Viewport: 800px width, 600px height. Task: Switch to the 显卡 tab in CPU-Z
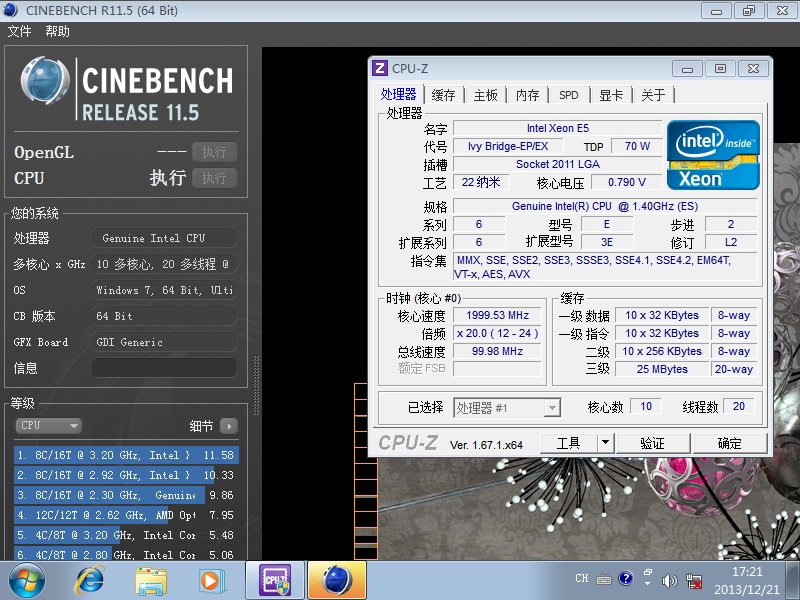[611, 95]
